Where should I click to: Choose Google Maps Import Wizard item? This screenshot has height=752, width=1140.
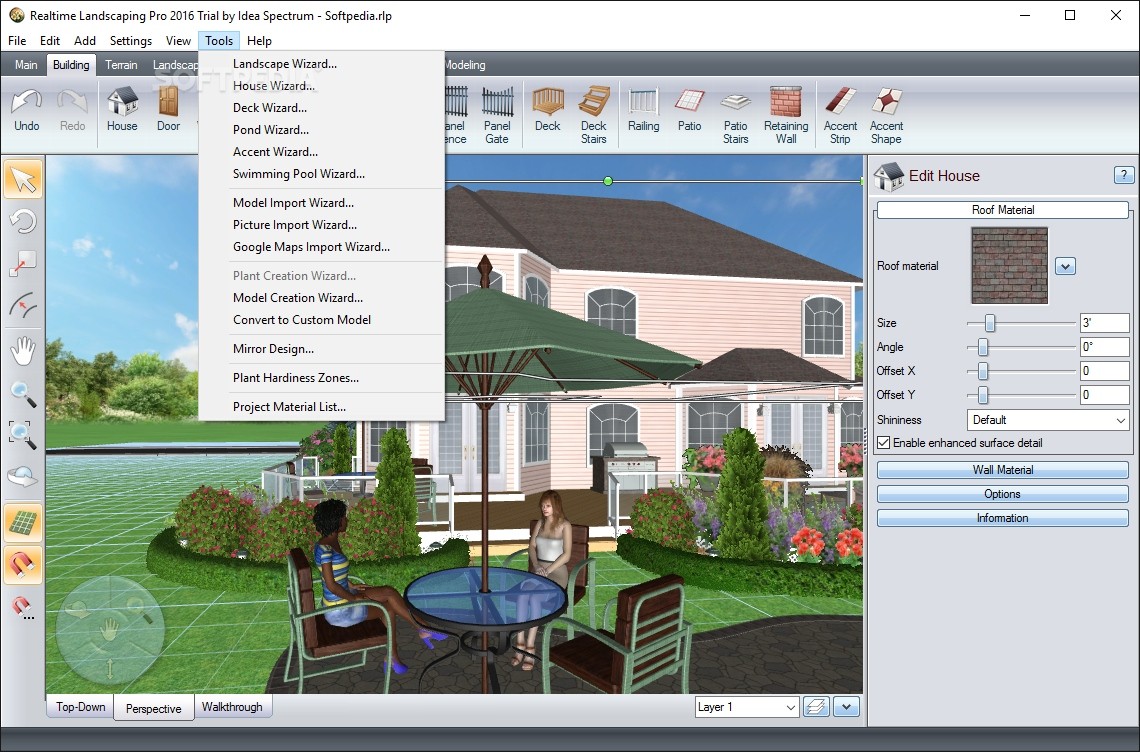coord(321,247)
